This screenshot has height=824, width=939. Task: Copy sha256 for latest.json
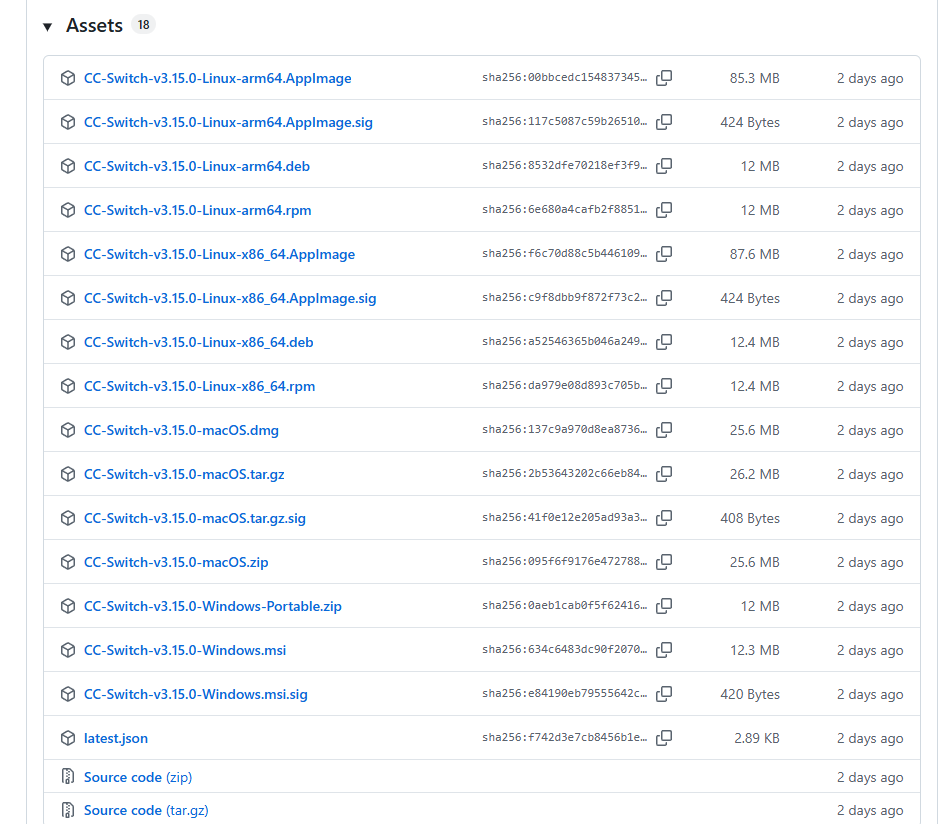click(664, 738)
